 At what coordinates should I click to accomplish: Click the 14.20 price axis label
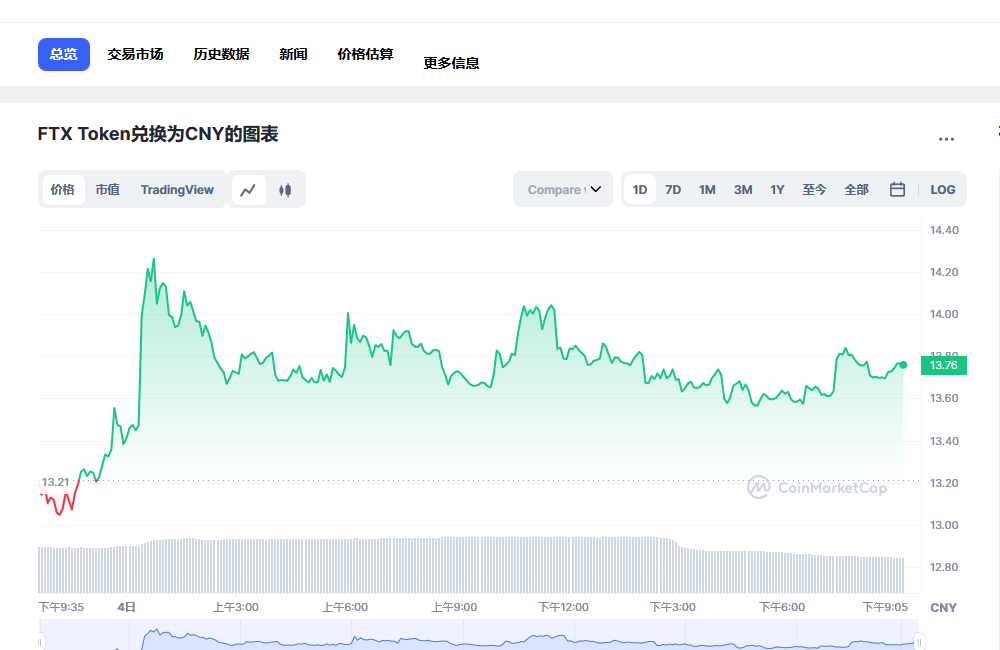pyautogui.click(x=944, y=272)
